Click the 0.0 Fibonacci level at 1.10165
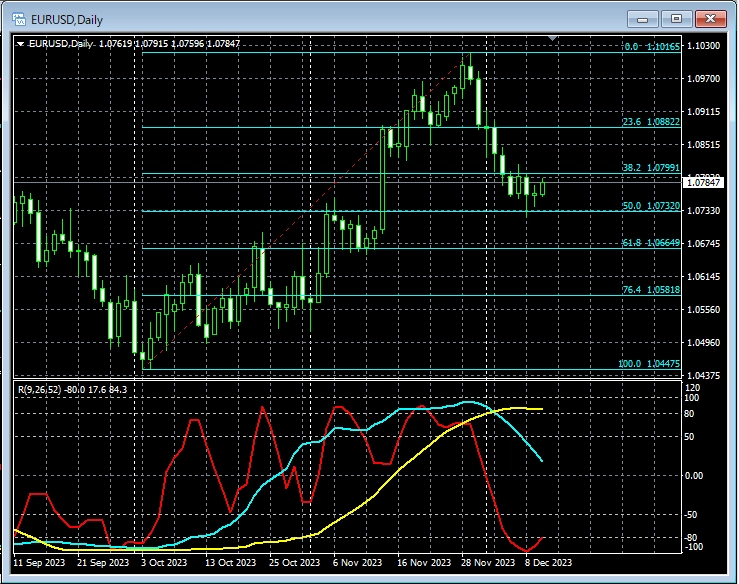The image size is (739, 584). [x=651, y=47]
